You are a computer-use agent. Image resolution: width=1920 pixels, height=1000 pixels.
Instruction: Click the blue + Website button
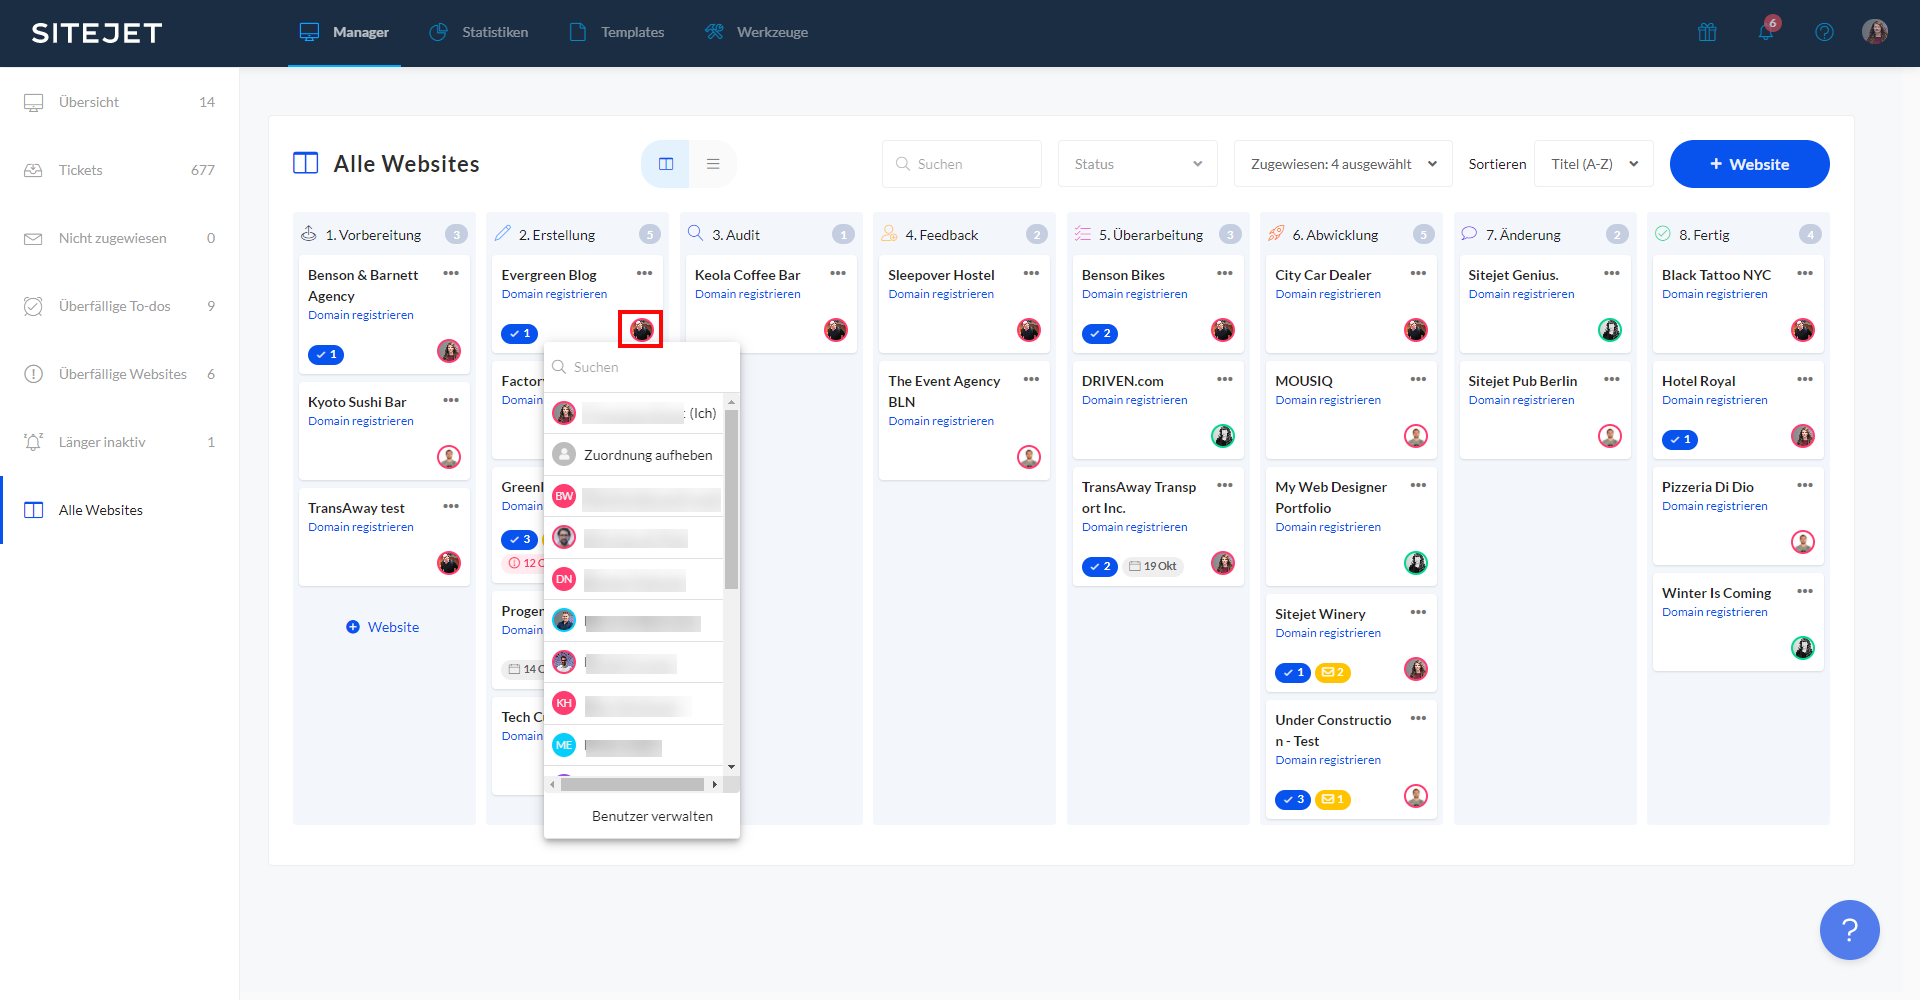[x=1749, y=164]
